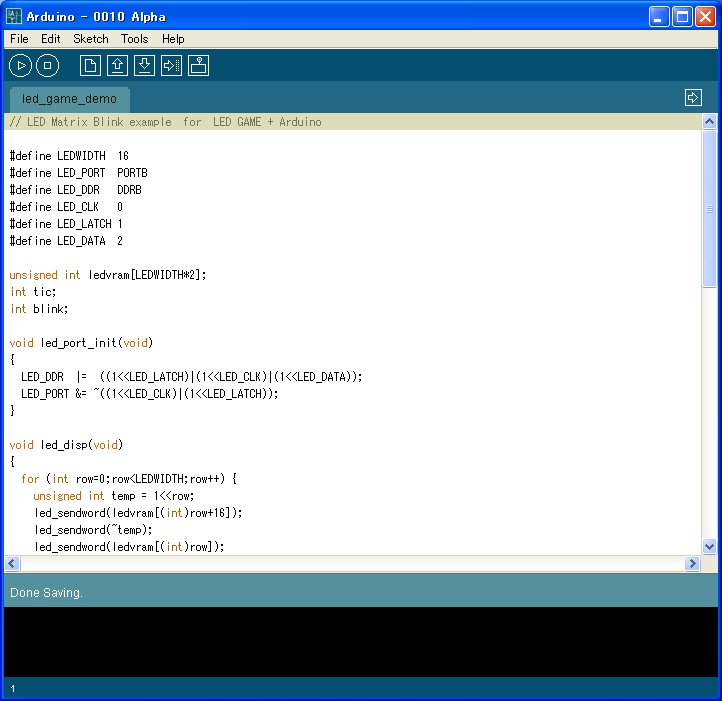
Task: Save the sketch with the Save icon
Action: pos(144,65)
